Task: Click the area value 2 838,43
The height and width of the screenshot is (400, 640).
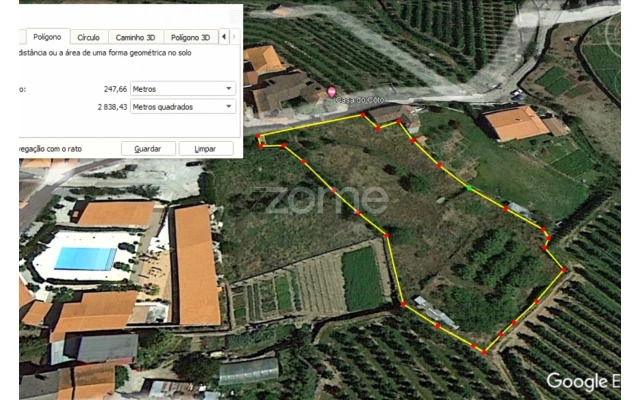Action: click(x=112, y=107)
